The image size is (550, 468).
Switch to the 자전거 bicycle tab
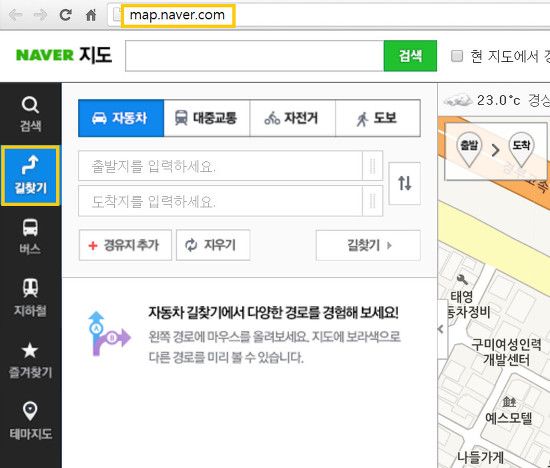coord(292,118)
